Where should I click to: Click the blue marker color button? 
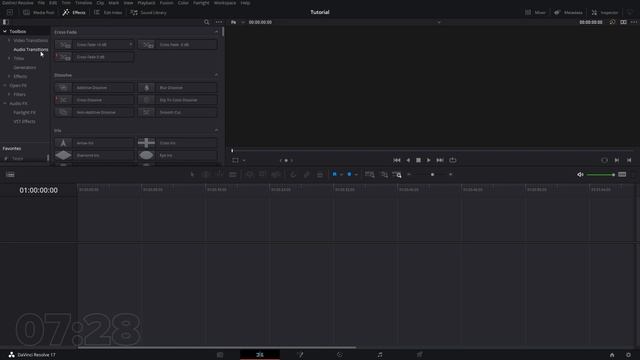[x=349, y=174]
